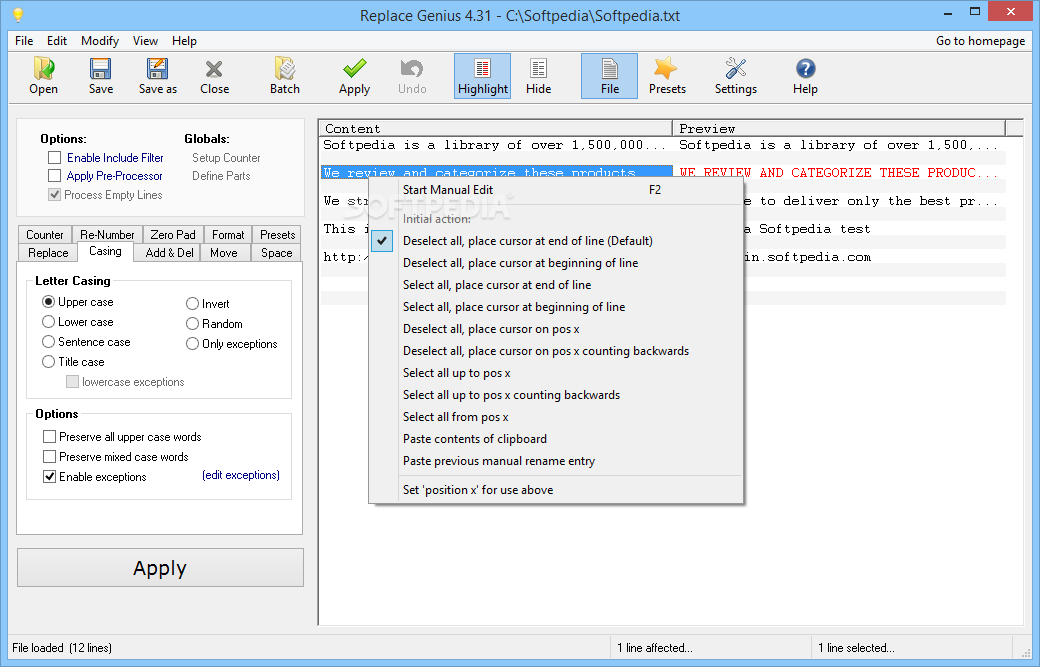Image resolution: width=1040 pixels, height=667 pixels.
Task: Open the edit exceptions link
Action: 241,475
